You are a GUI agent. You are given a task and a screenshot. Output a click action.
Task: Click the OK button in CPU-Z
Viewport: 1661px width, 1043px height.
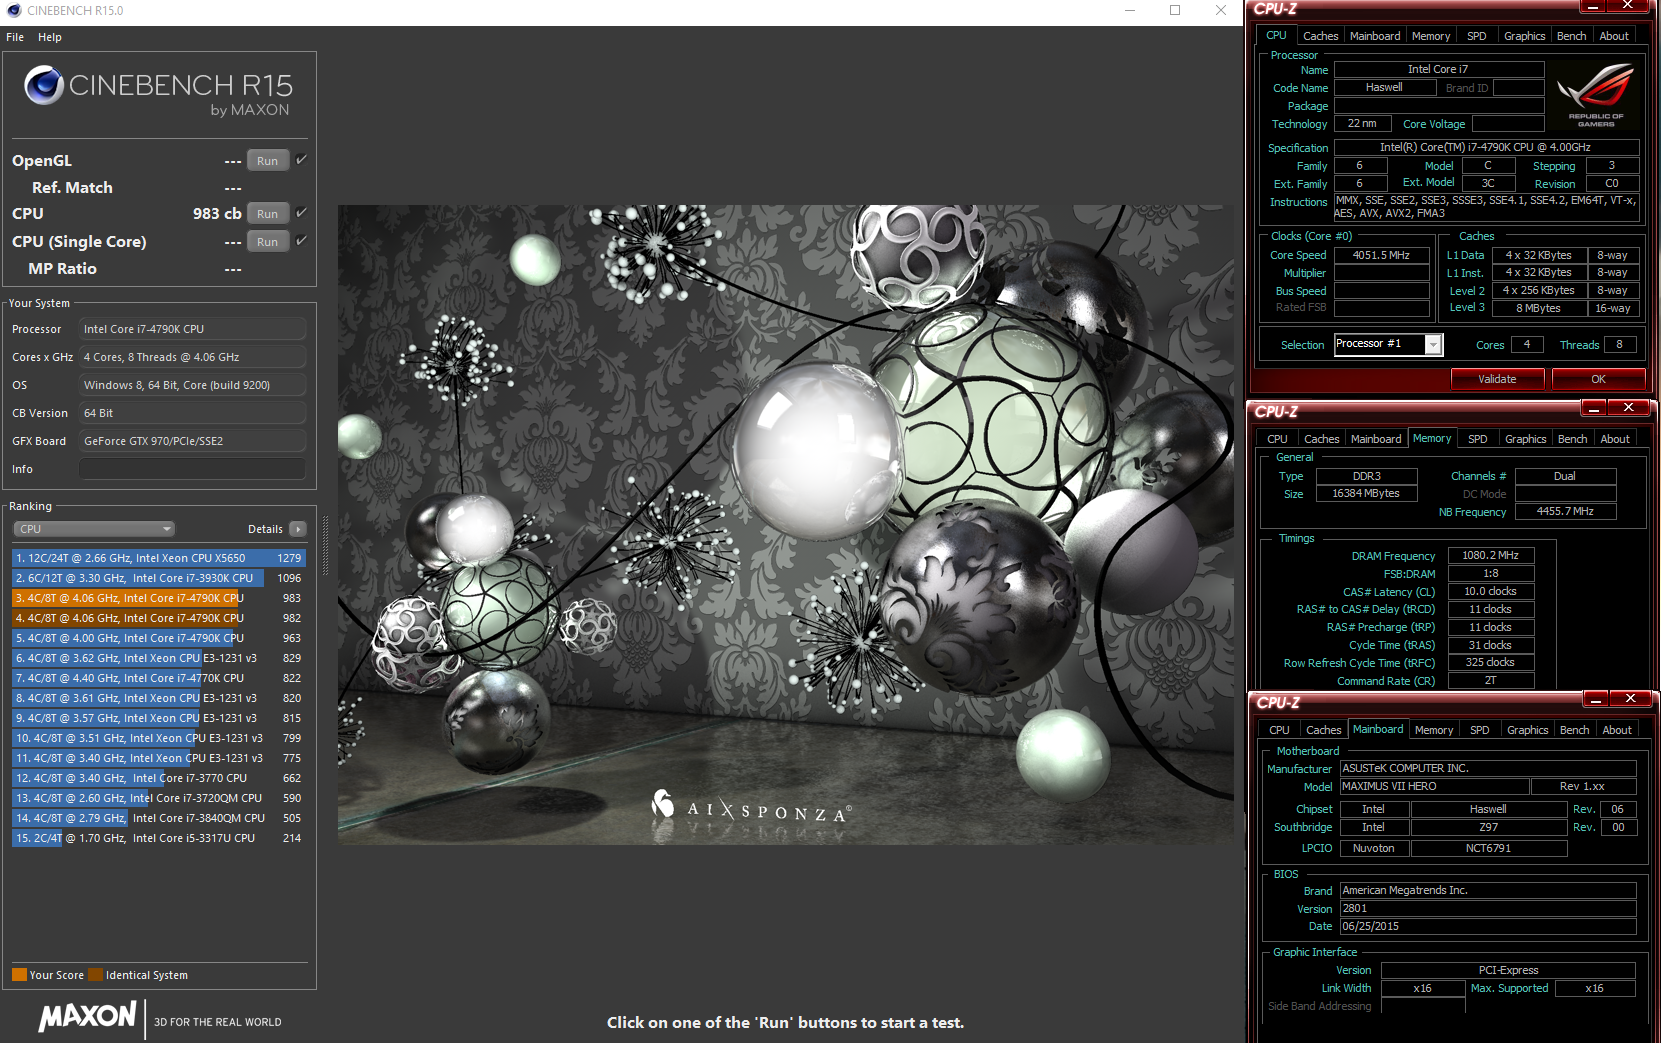1598,379
